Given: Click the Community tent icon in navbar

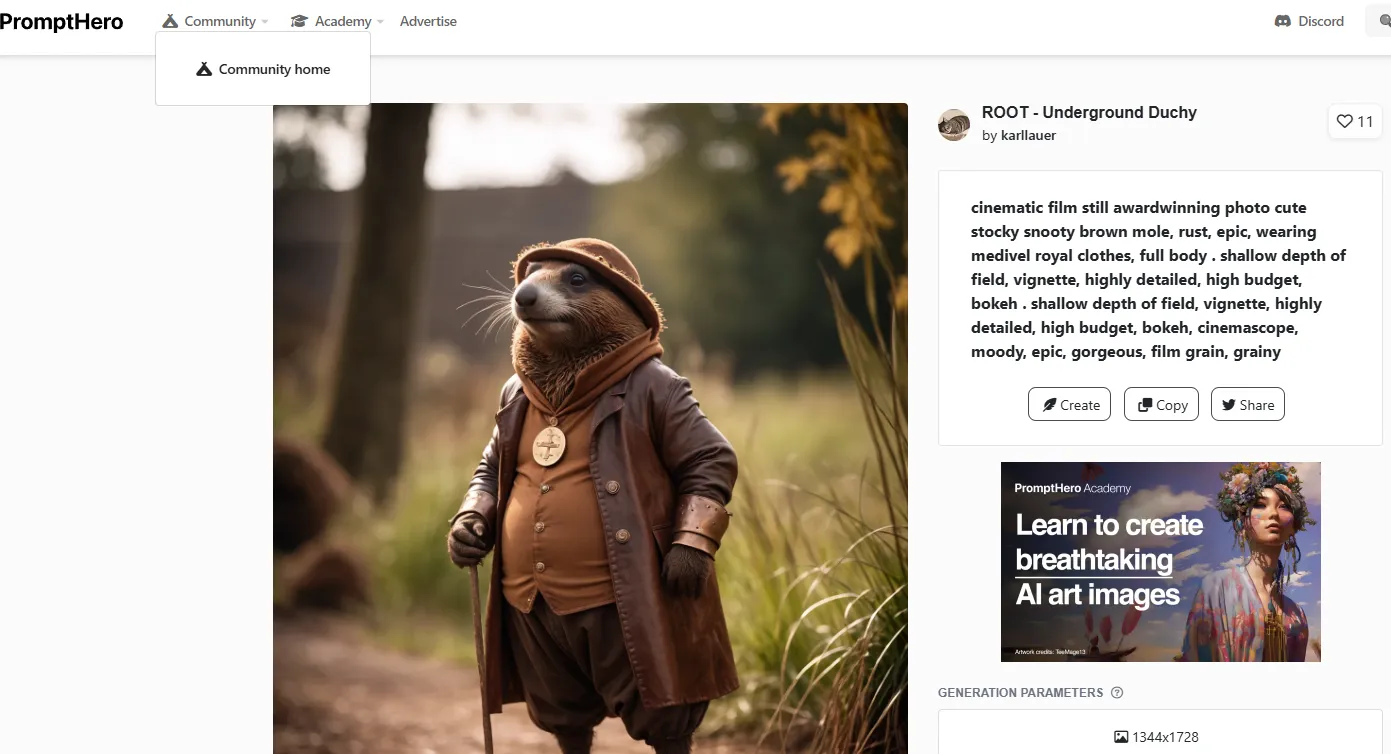Looking at the screenshot, I should [170, 21].
